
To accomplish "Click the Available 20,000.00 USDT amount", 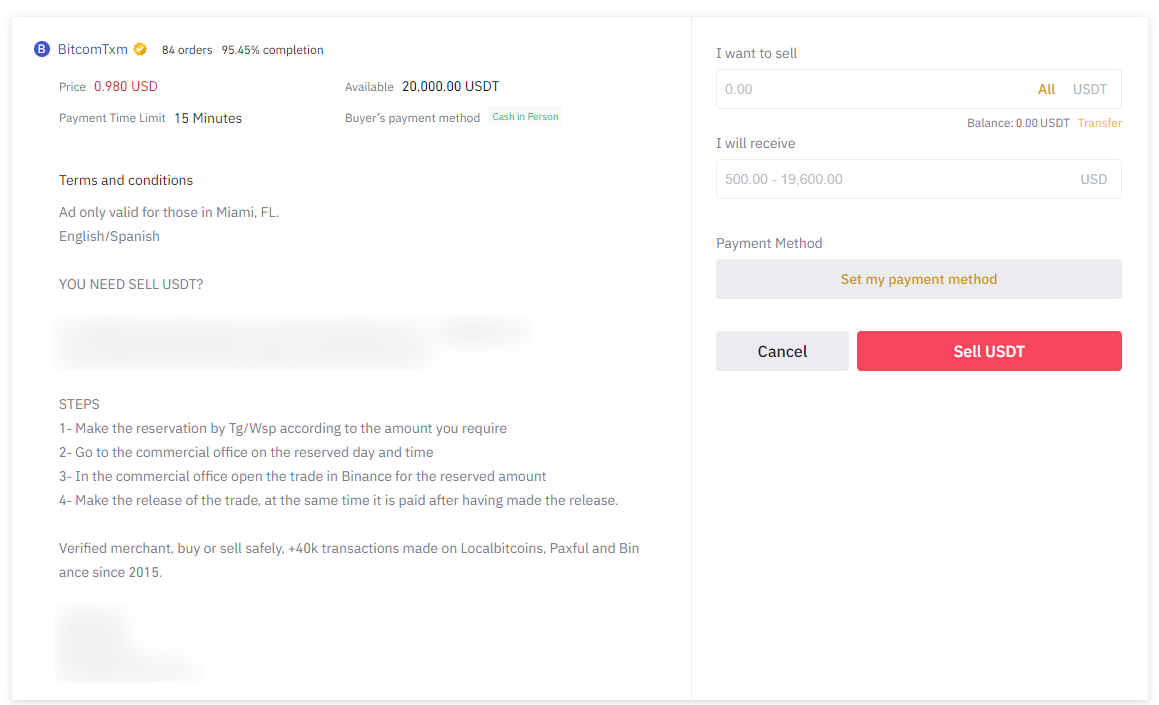I will coord(449,86).
